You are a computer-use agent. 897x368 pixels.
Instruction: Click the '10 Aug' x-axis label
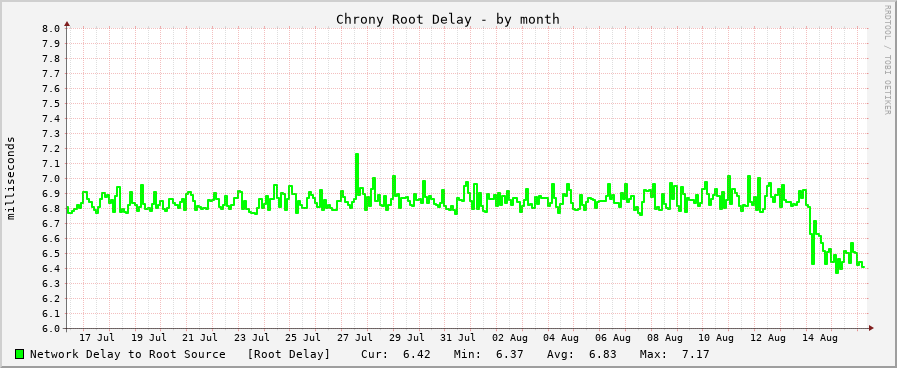(717, 338)
